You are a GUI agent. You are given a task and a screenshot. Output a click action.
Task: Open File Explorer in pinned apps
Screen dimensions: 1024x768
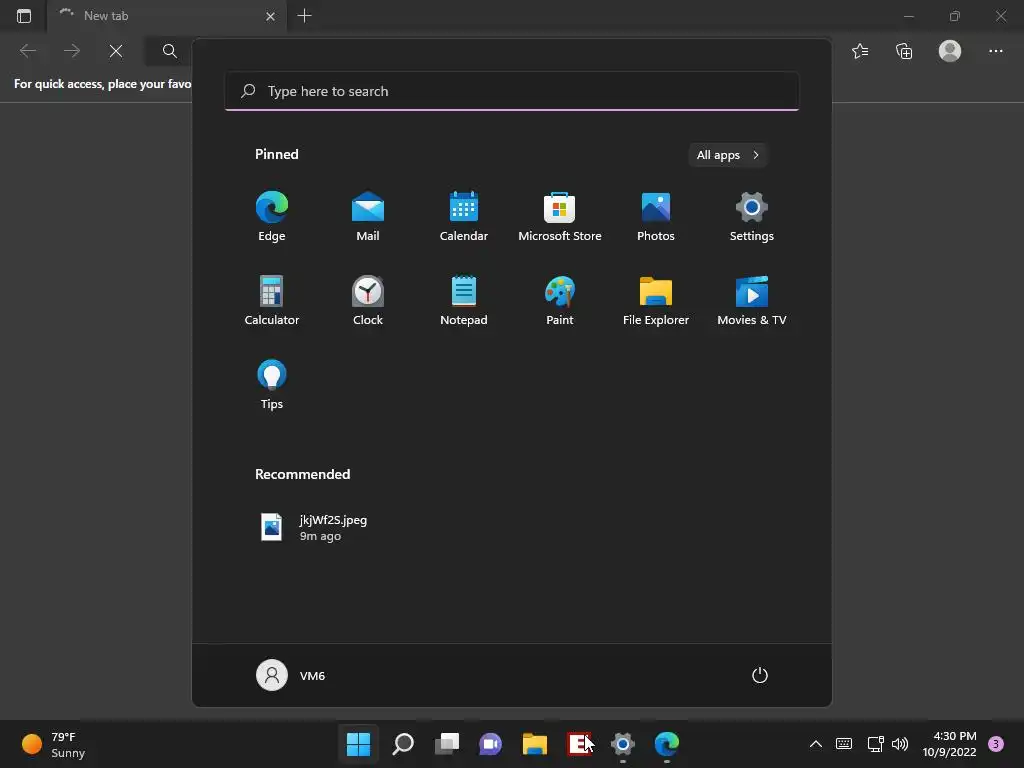656,300
